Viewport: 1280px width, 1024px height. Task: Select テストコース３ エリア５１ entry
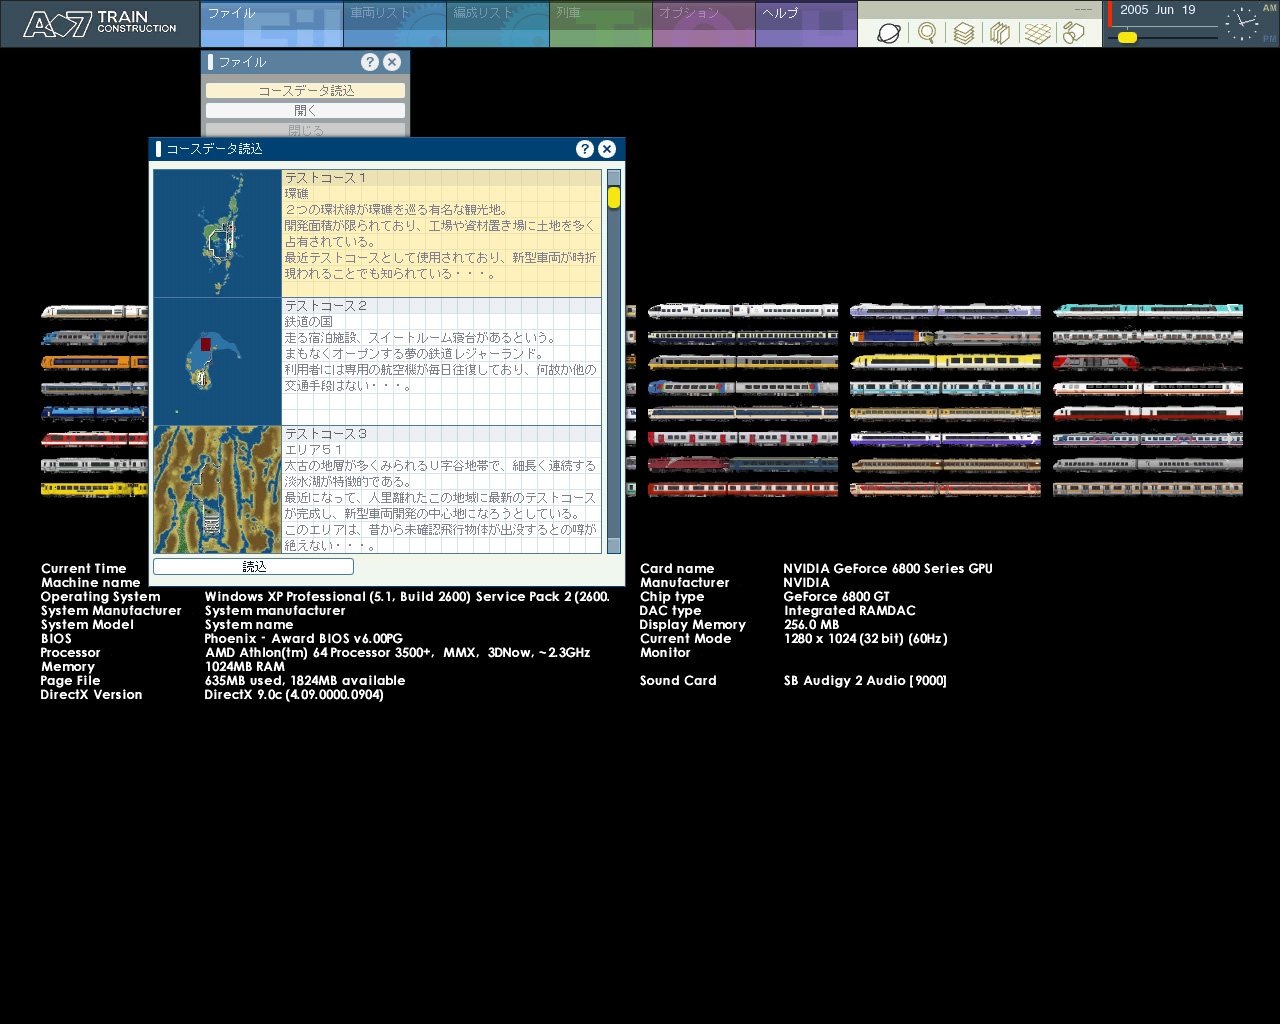[x=441, y=489]
